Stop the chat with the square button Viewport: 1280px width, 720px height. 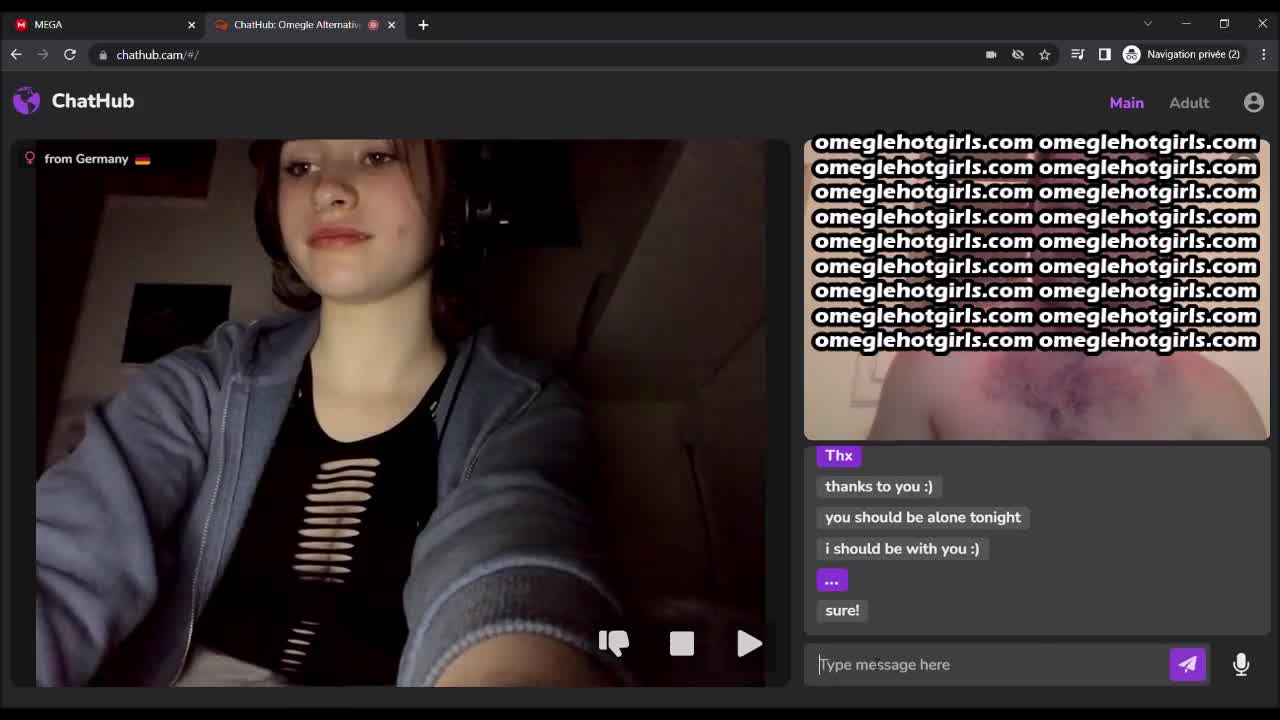(x=682, y=644)
